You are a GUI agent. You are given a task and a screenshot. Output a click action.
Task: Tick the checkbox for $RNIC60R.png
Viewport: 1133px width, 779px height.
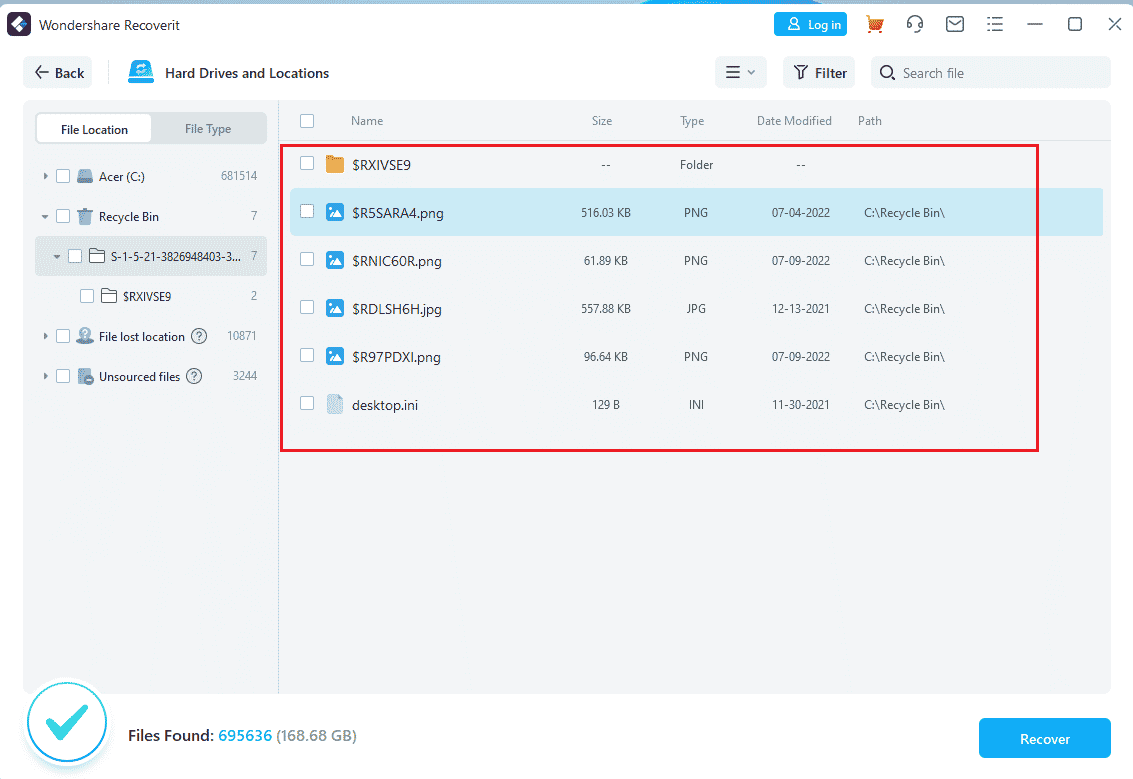[x=307, y=259]
